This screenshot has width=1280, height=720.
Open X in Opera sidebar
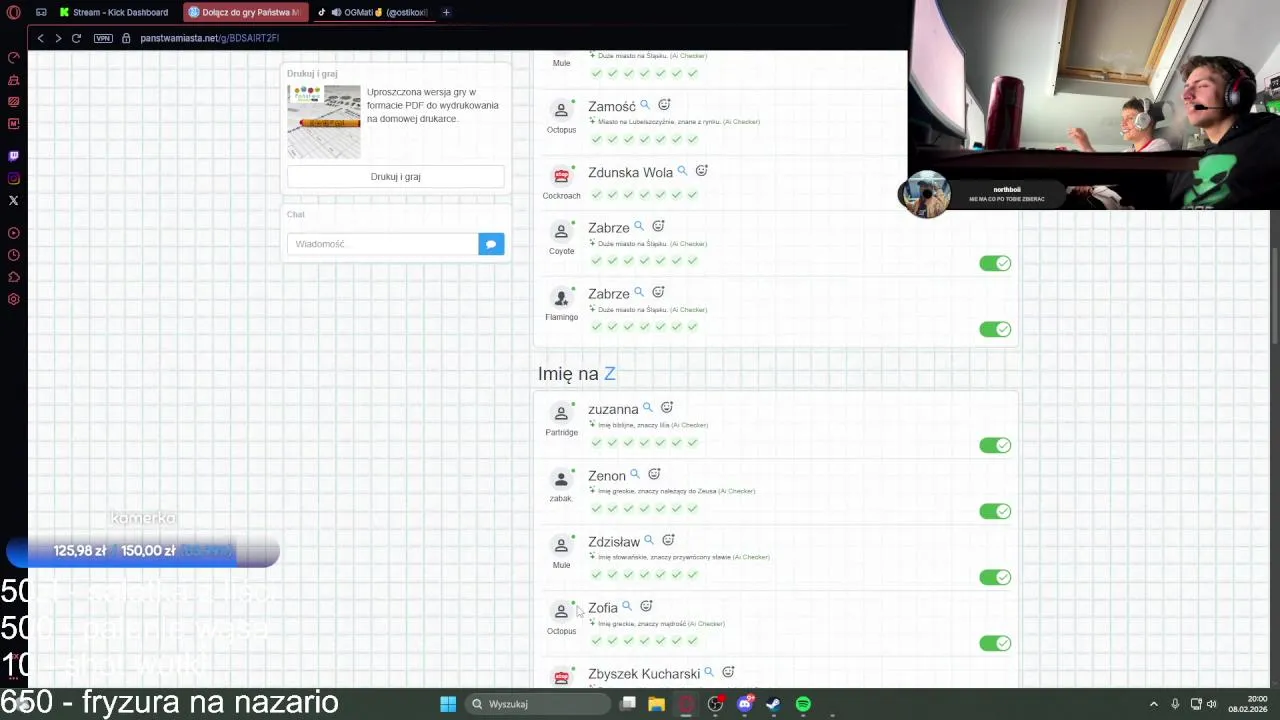[13, 200]
